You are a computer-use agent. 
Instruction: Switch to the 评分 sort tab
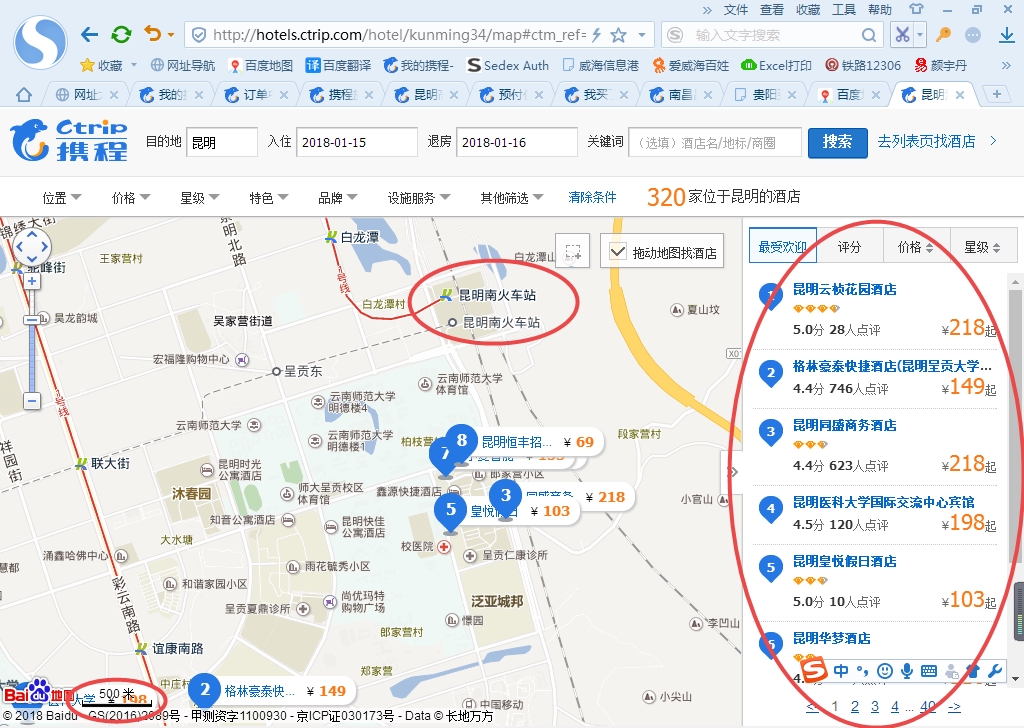[850, 246]
